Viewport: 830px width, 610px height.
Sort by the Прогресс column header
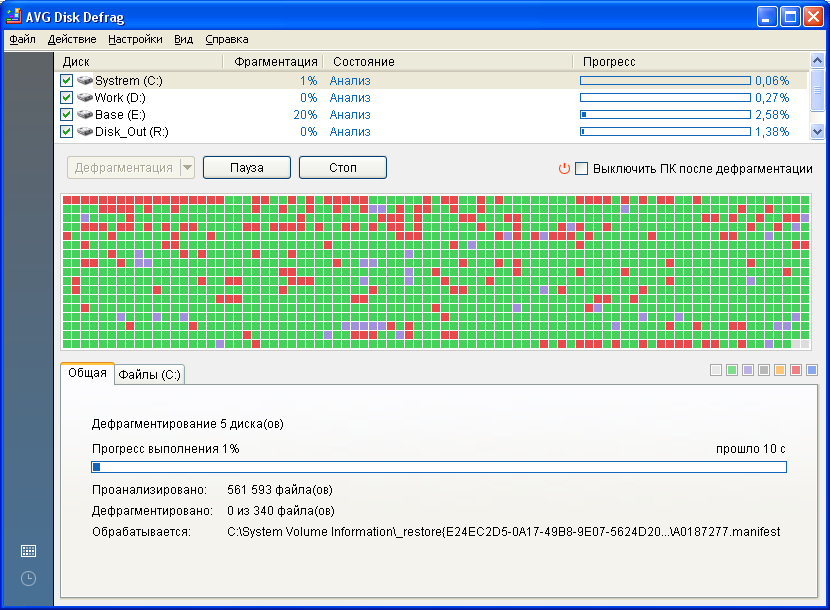point(691,61)
